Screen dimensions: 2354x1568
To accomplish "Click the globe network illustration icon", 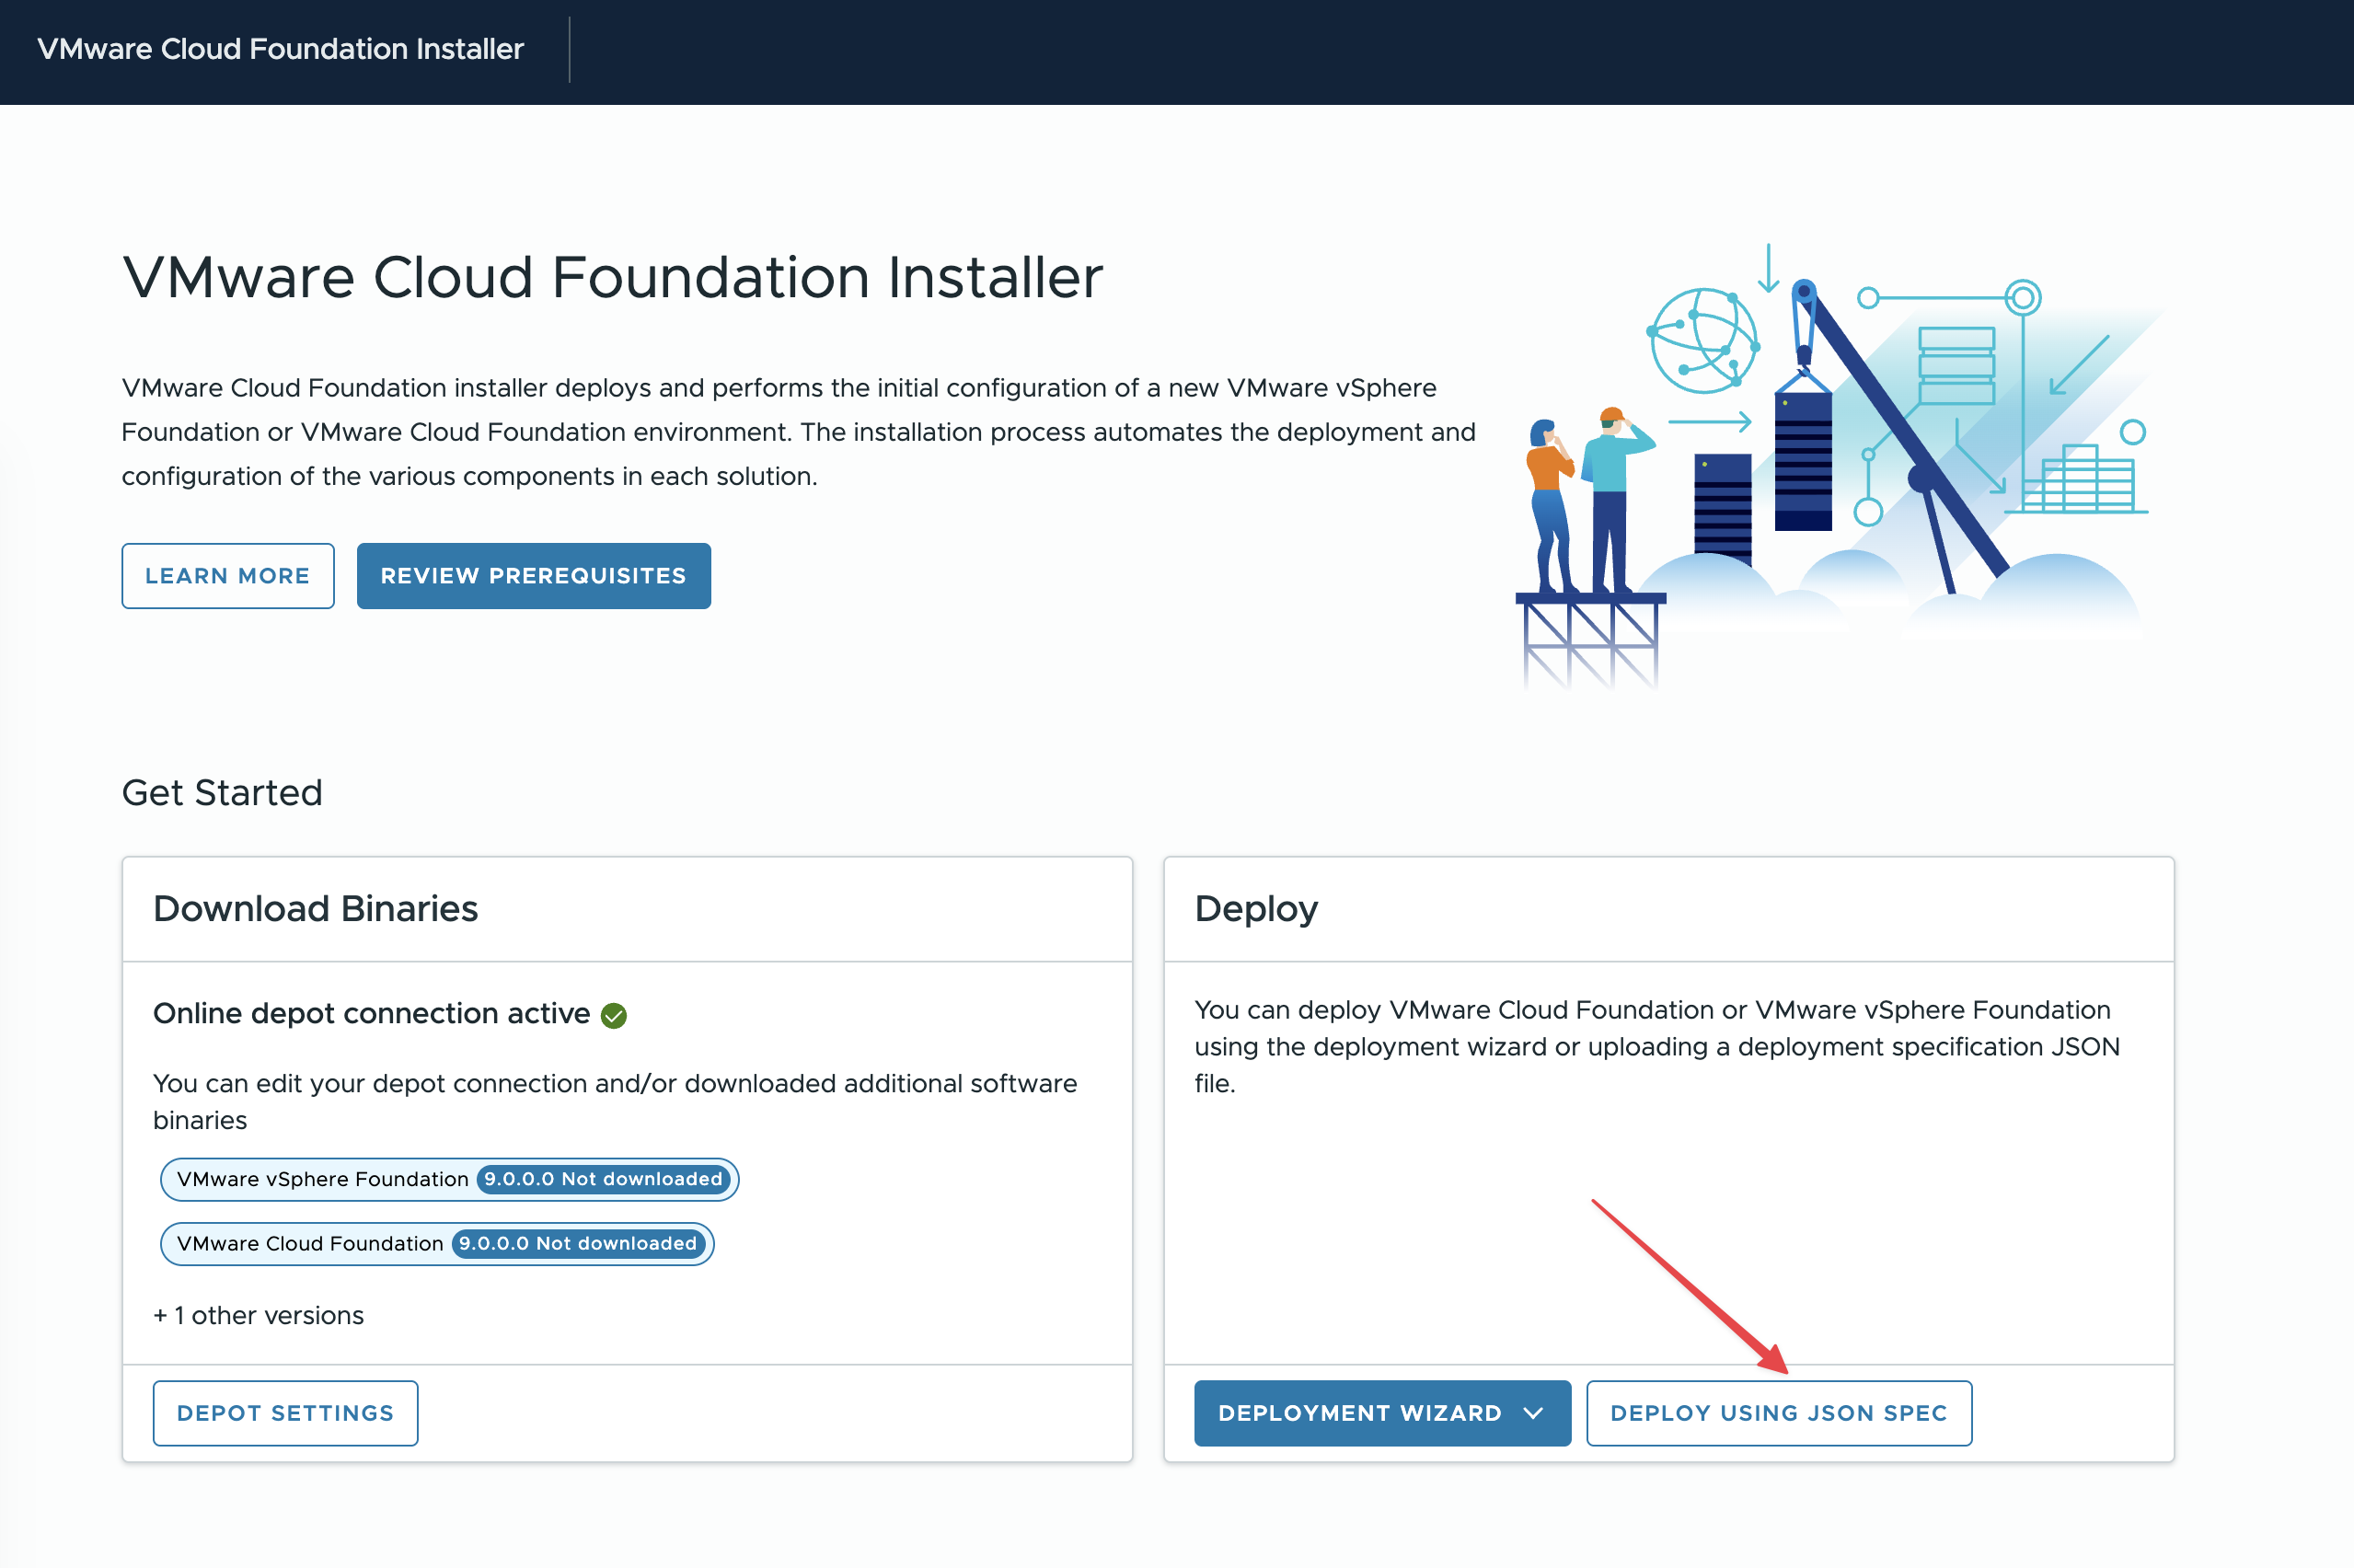I will (x=1703, y=341).
